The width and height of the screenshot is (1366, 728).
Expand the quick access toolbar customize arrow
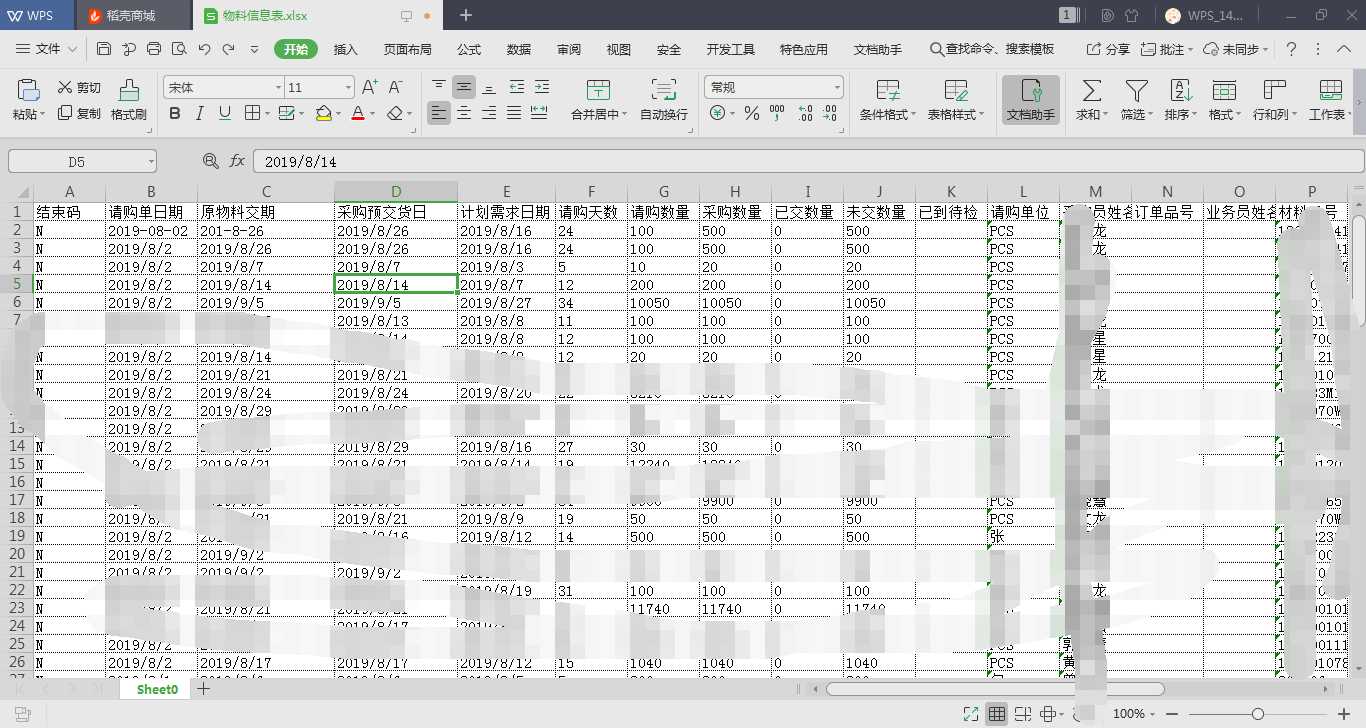(254, 49)
